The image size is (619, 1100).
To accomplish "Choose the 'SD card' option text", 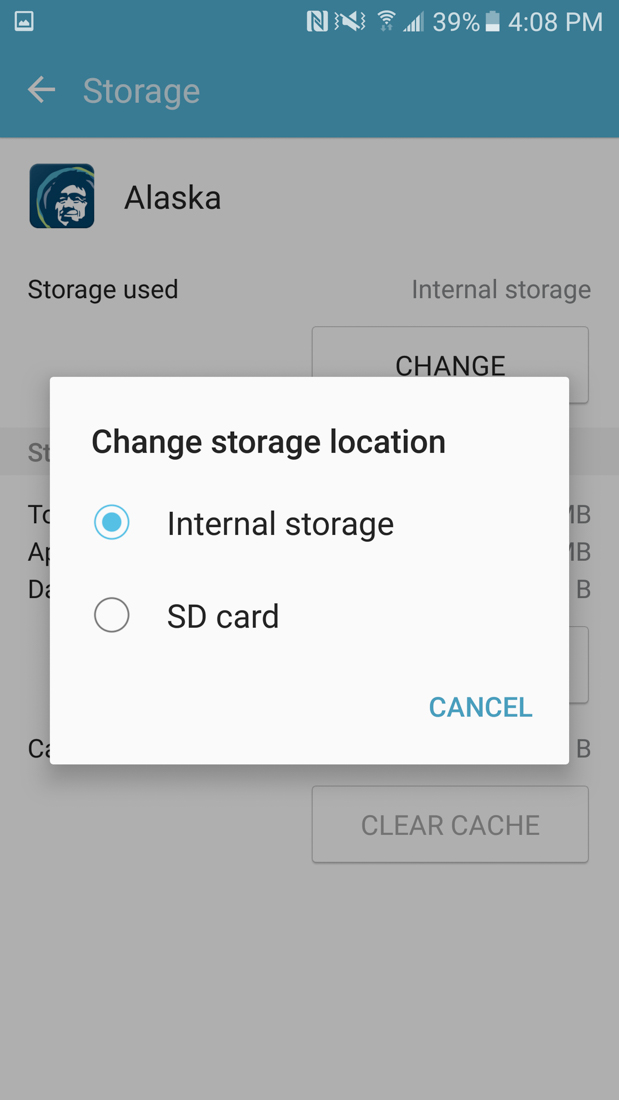I will tap(223, 616).
